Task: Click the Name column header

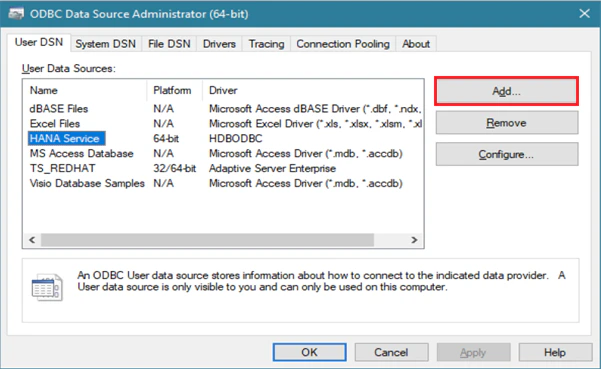Action: 44,90
